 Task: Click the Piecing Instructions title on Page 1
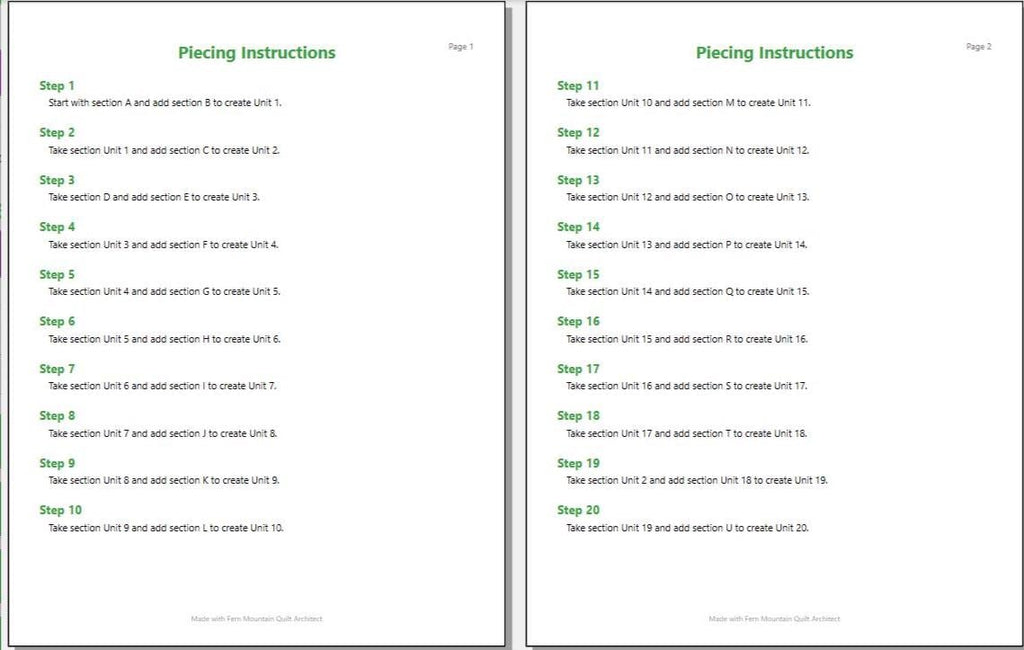(257, 53)
